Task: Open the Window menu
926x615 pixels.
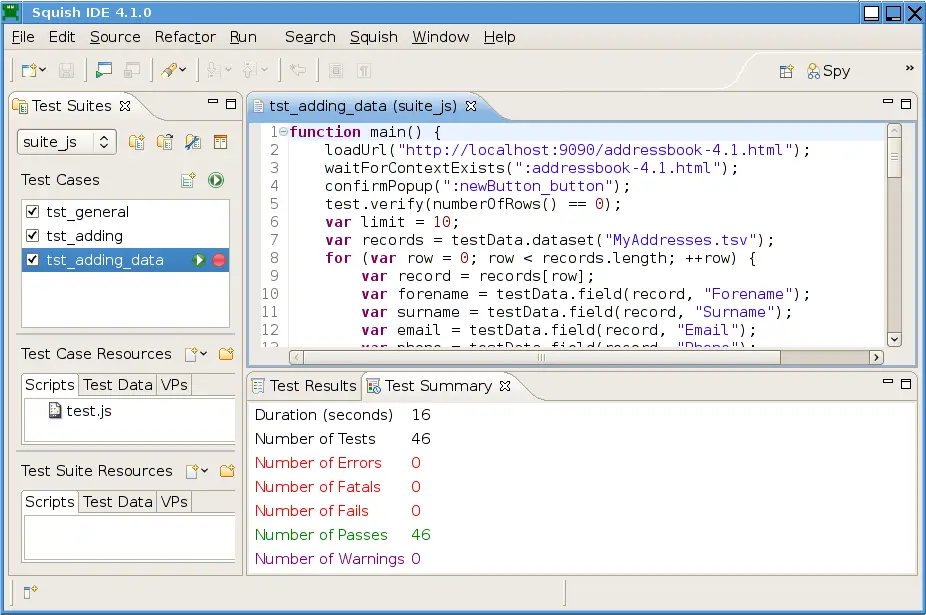Action: click(x=441, y=37)
